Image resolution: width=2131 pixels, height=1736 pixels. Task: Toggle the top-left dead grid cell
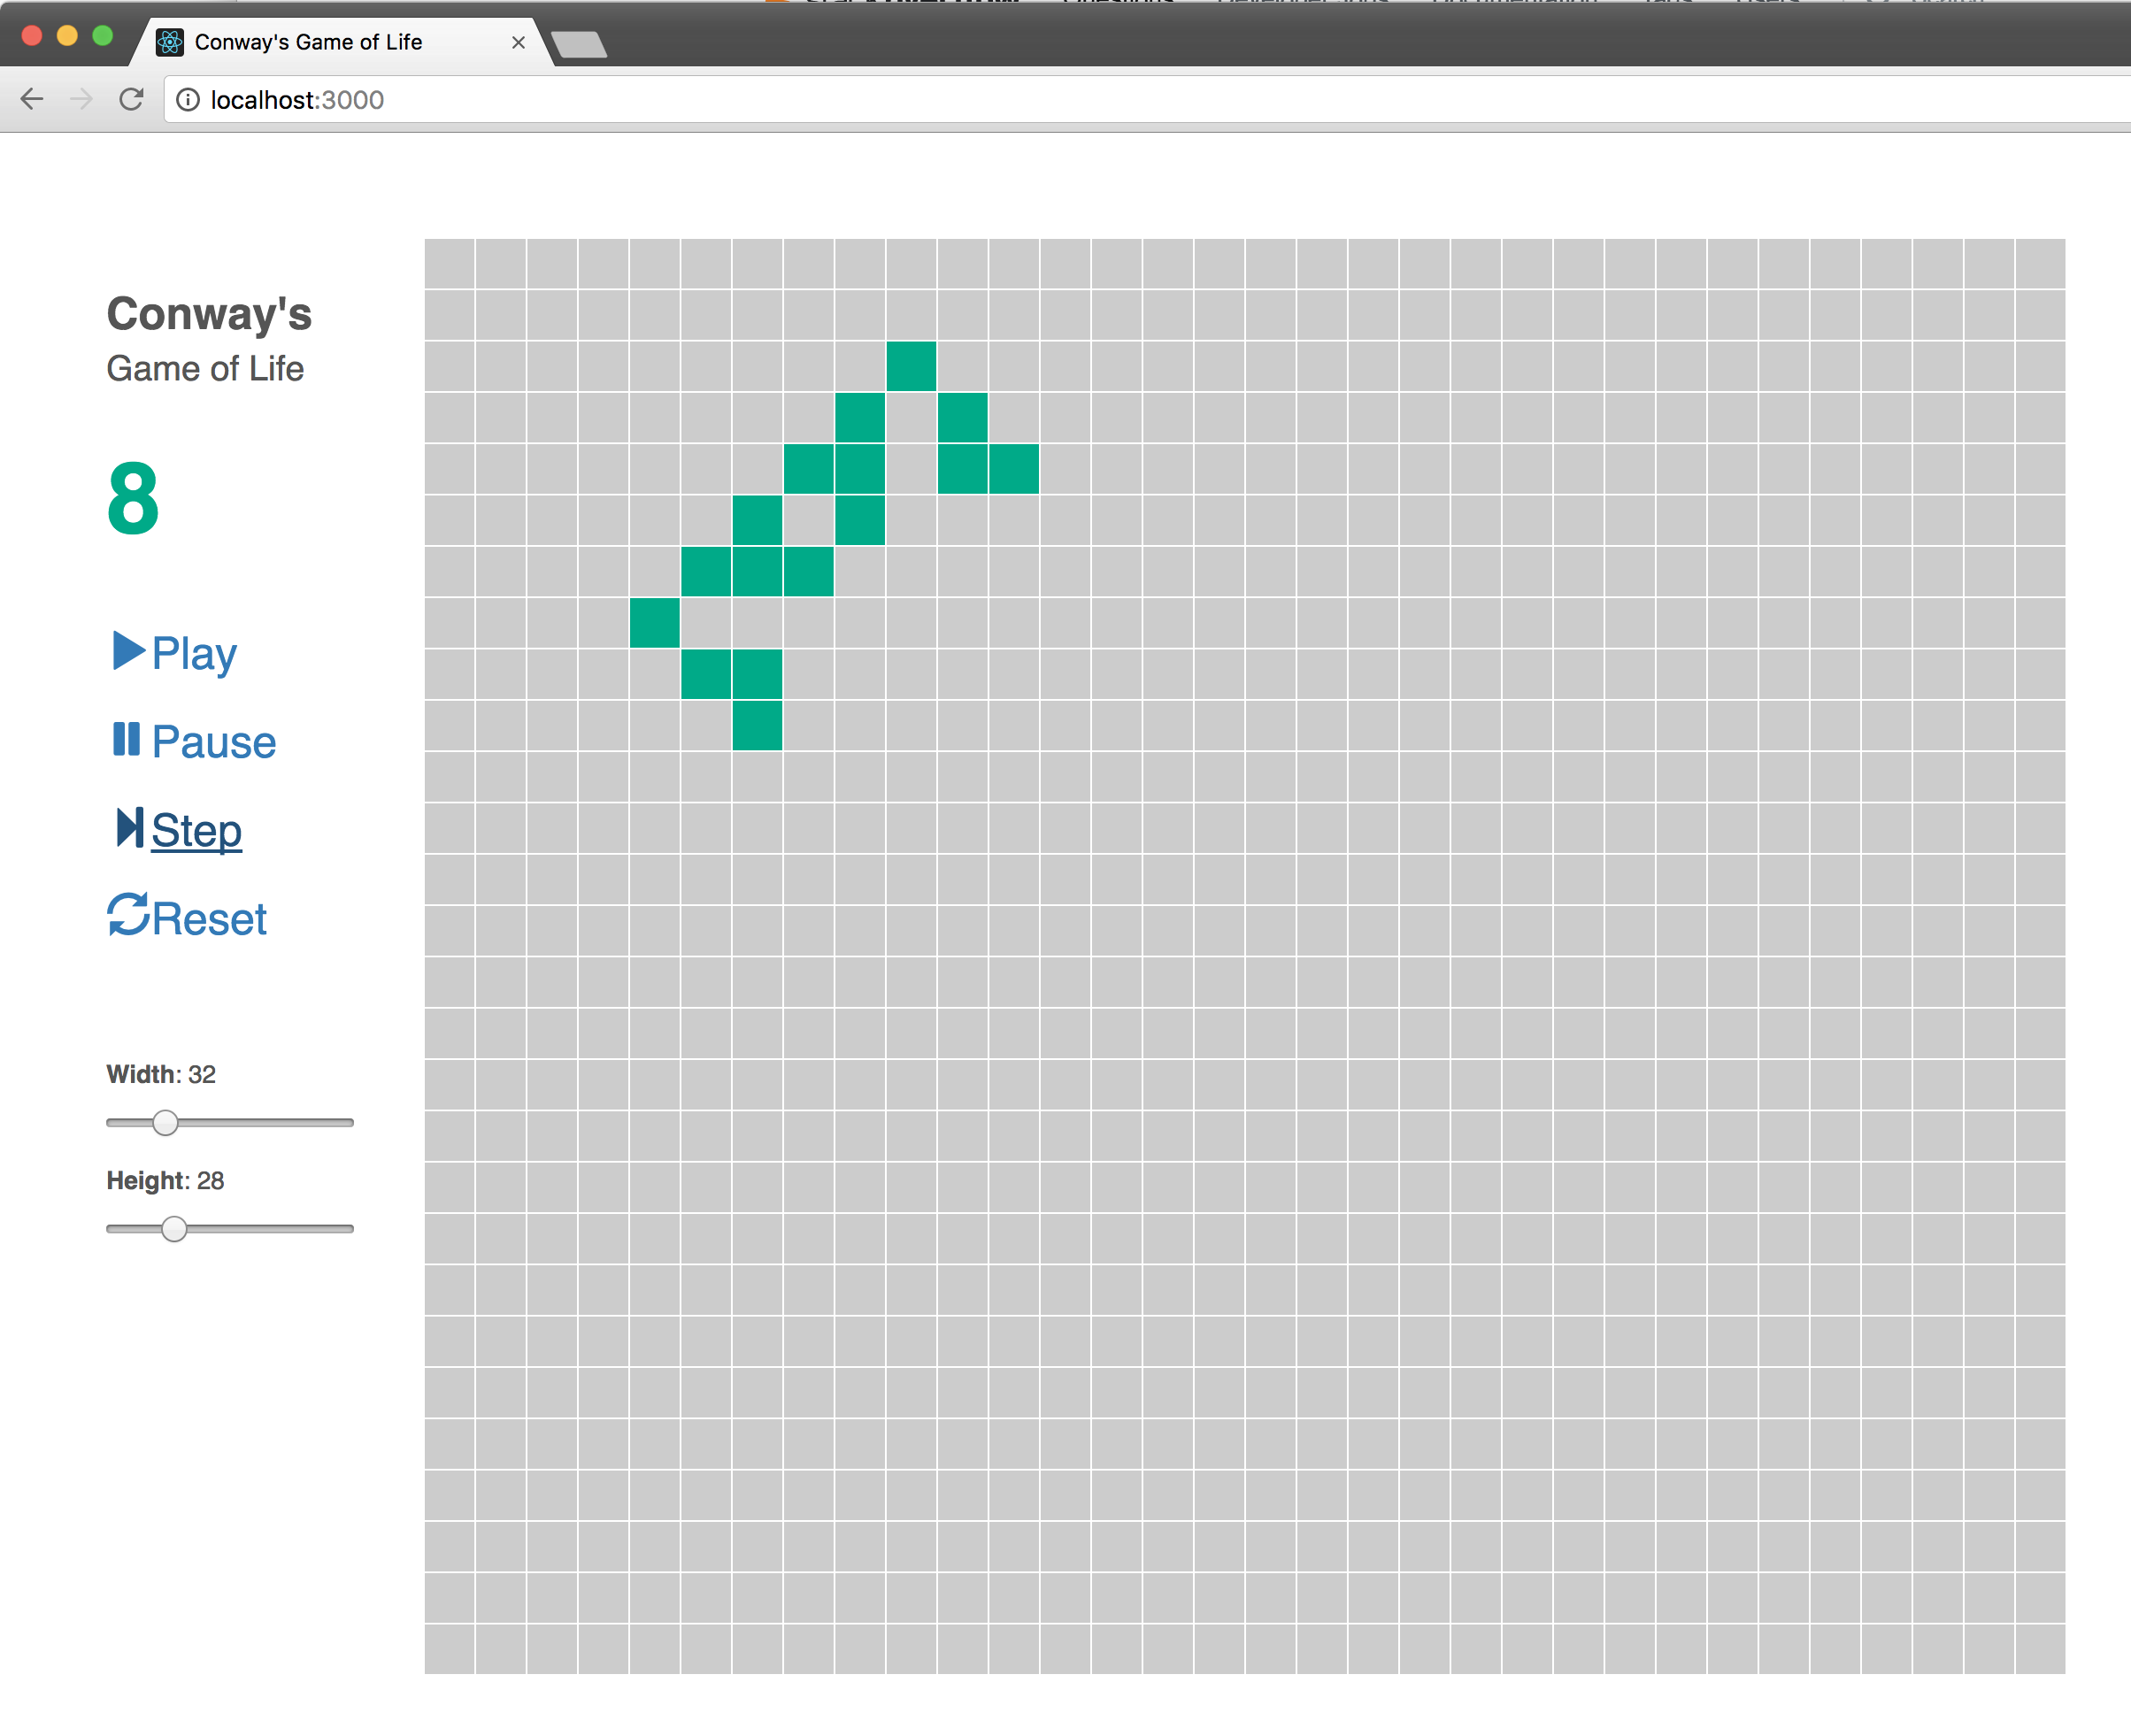coord(449,263)
